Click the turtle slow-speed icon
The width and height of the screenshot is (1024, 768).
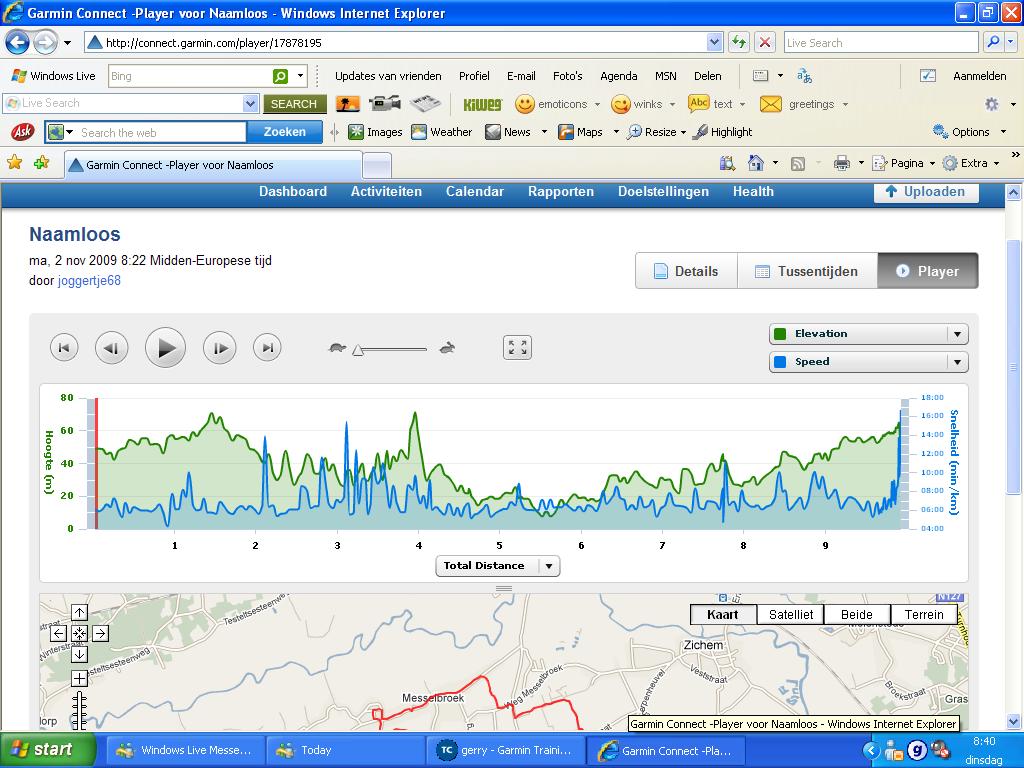(337, 348)
